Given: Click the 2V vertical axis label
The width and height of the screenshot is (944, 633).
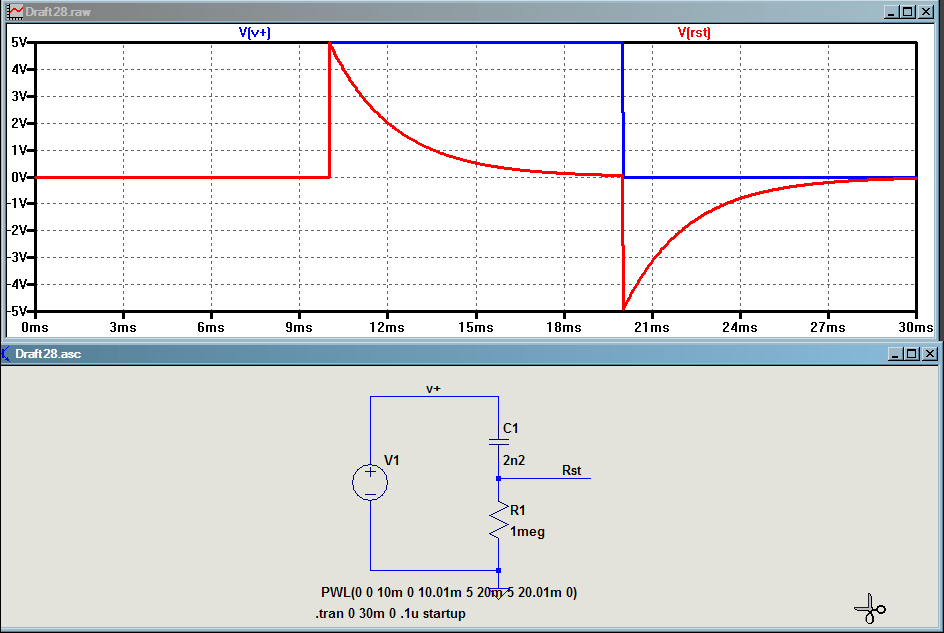Looking at the screenshot, I should click(19, 123).
